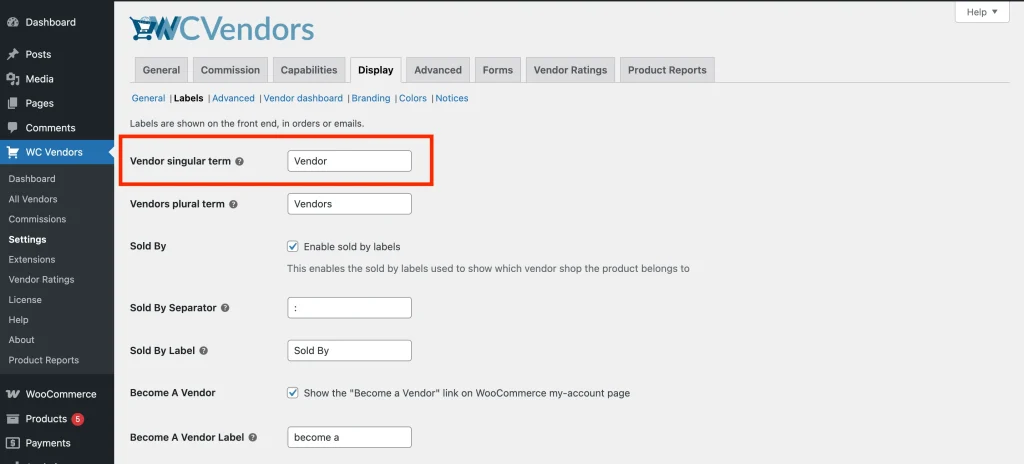Open the Colors sub-section link
Screen dimensions: 1024x464
(x=413, y=98)
